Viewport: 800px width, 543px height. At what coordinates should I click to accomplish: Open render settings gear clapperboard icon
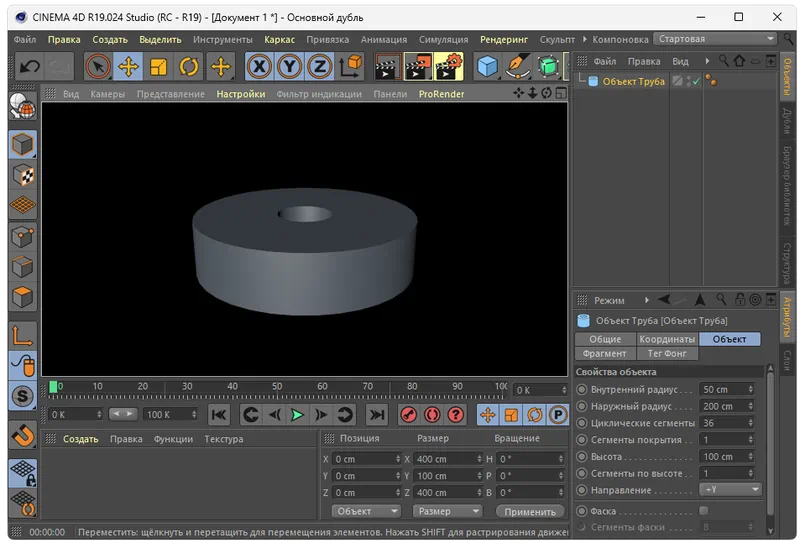pos(448,66)
